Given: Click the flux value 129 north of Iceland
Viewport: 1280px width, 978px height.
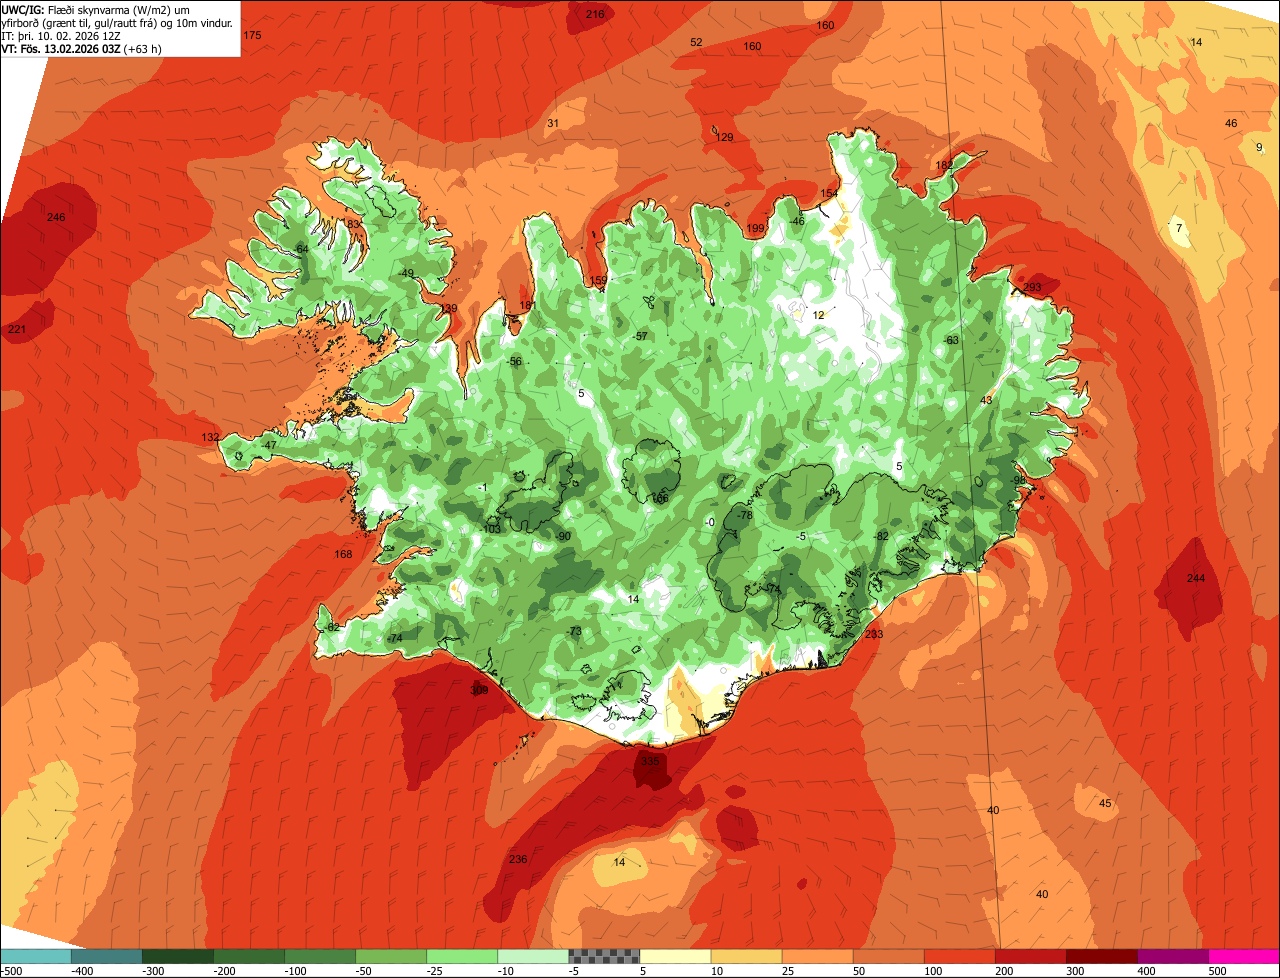Looking at the screenshot, I should click(725, 137).
